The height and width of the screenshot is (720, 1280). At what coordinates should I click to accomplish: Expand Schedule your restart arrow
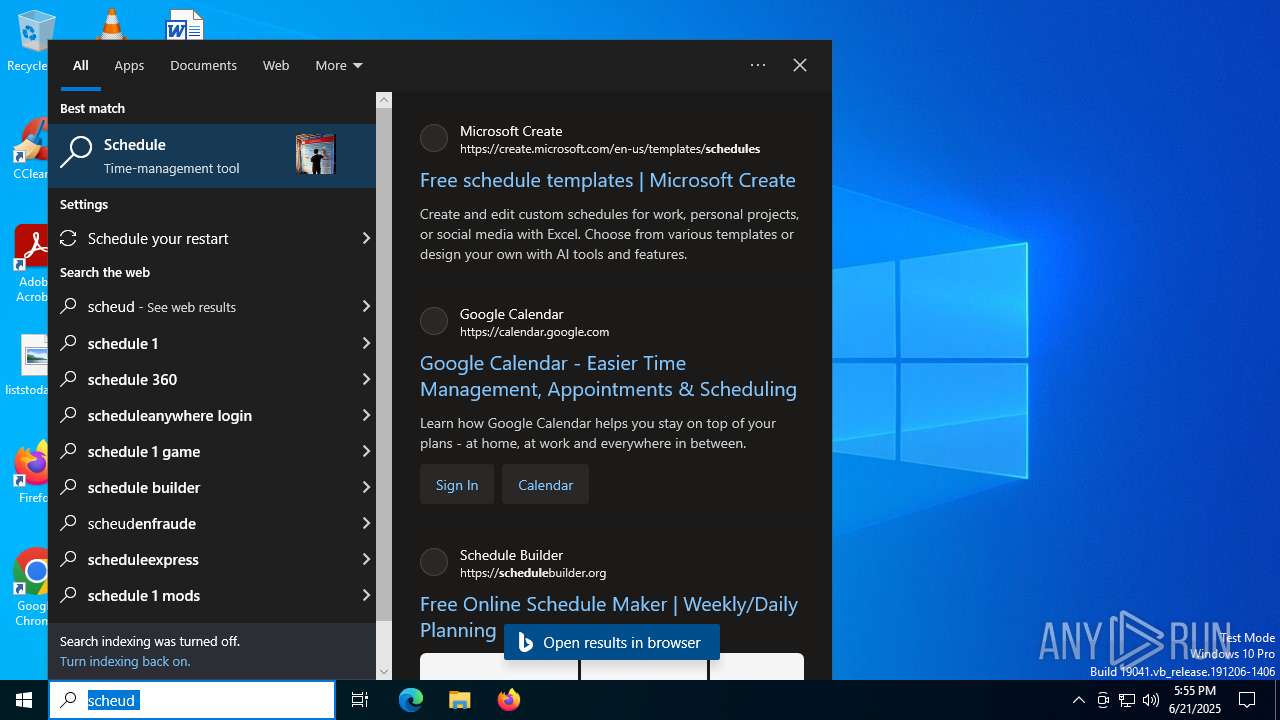tap(366, 238)
